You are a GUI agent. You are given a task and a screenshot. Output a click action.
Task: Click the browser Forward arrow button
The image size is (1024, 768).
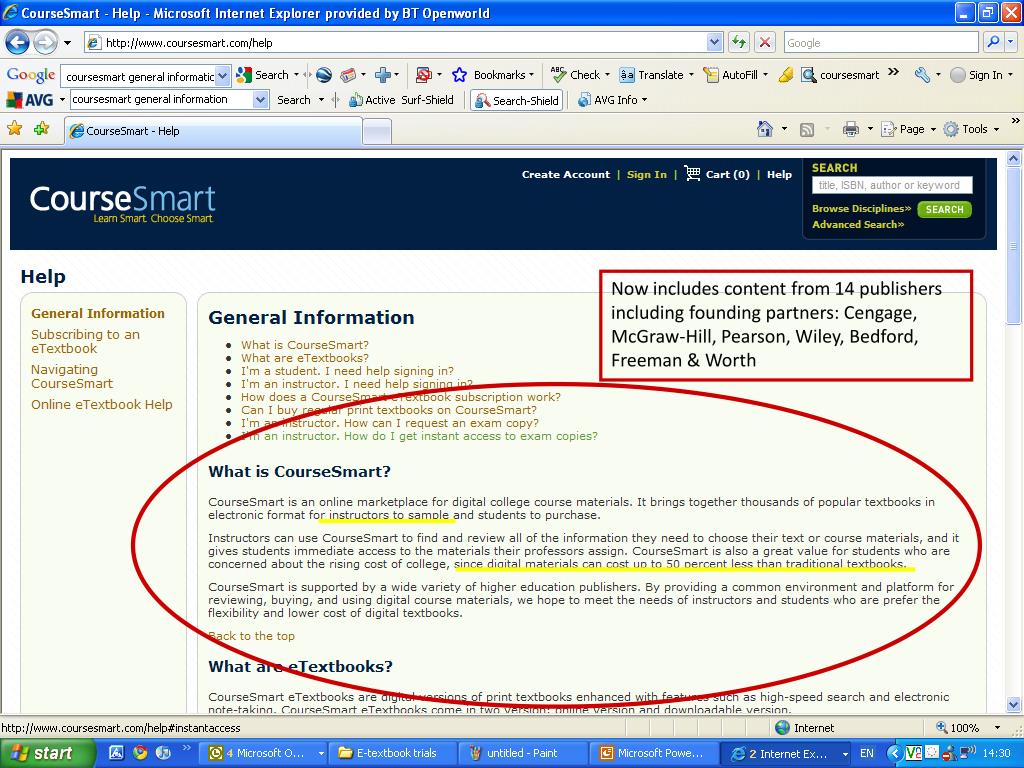[x=45, y=43]
